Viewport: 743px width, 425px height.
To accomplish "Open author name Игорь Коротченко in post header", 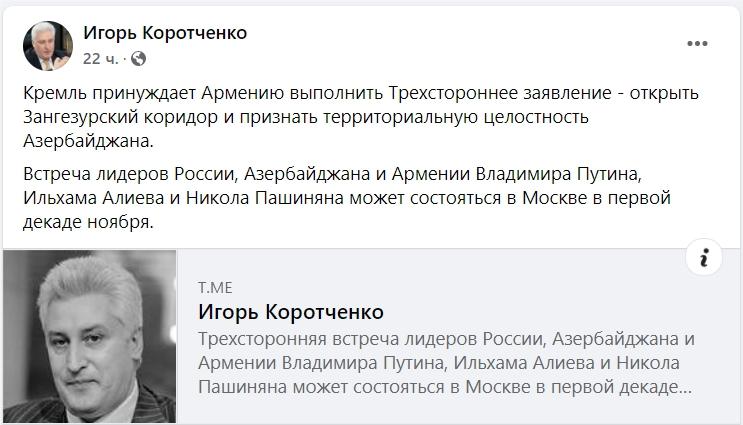I will pos(165,33).
